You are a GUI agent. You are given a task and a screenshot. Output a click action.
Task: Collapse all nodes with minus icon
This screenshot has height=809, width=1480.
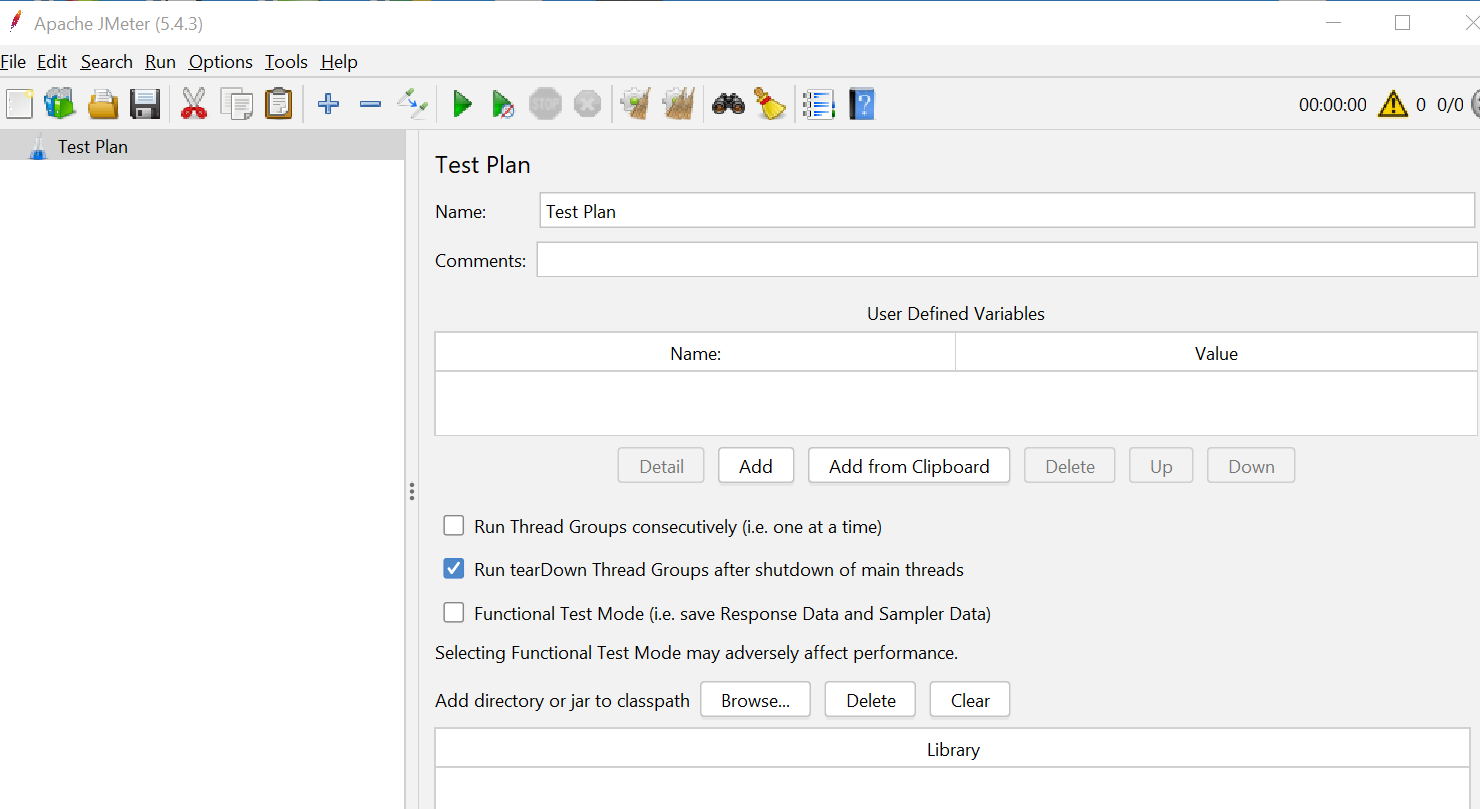coord(370,104)
